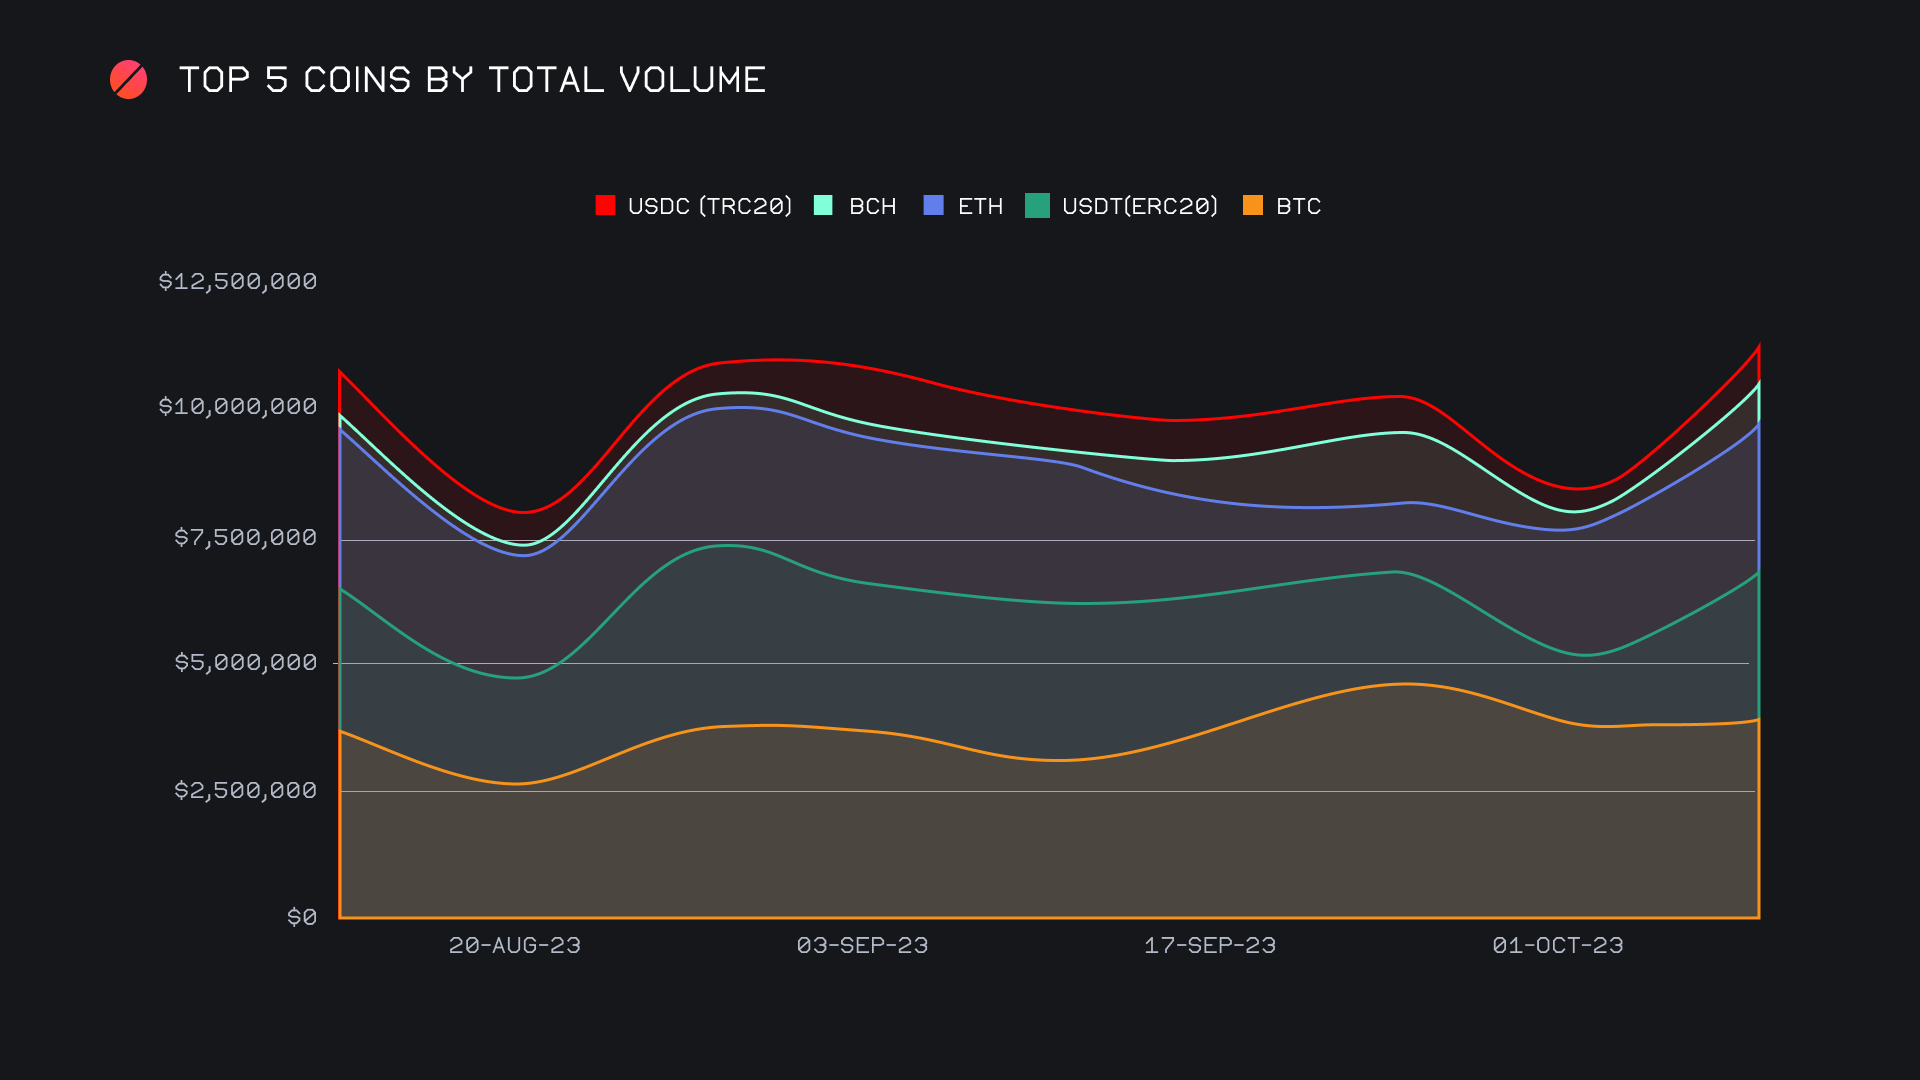Select the 03-SEP-23 x-axis date label
This screenshot has width=1920, height=1080.
point(862,945)
